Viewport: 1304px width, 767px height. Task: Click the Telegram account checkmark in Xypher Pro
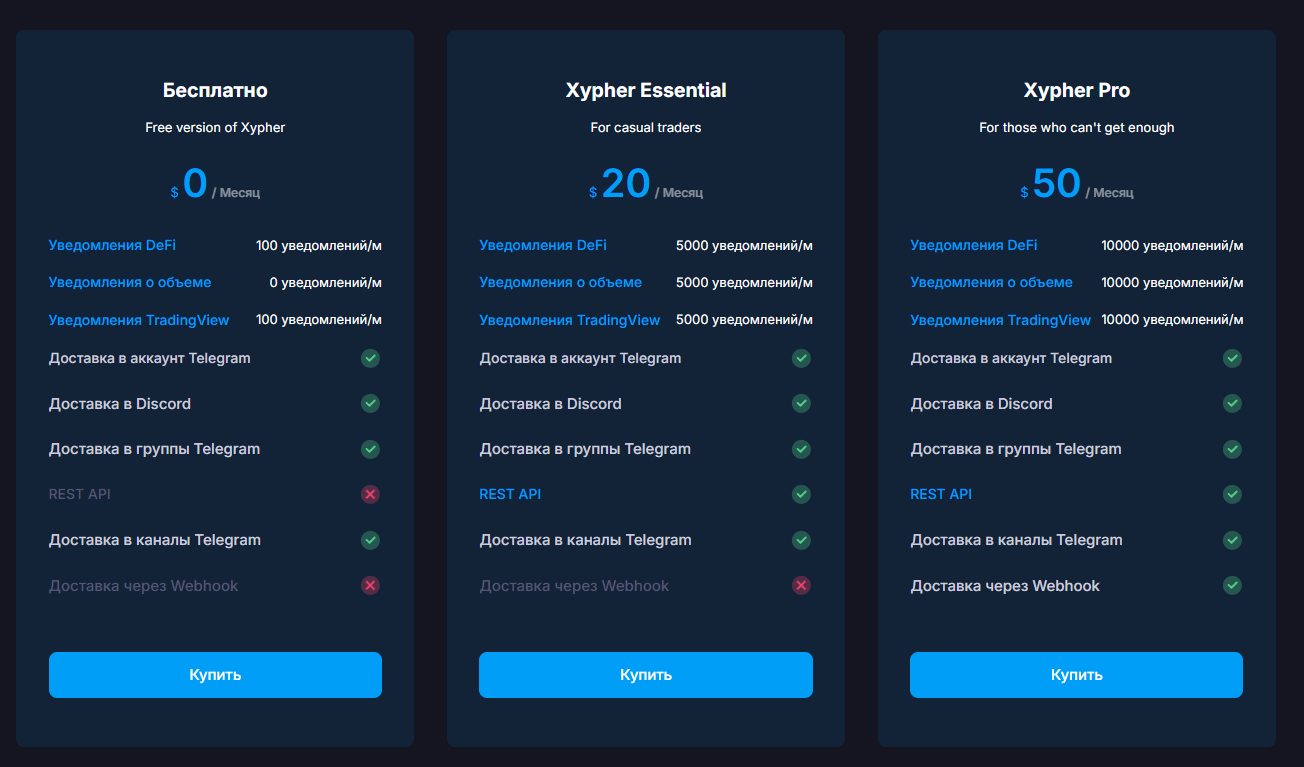pos(1233,358)
